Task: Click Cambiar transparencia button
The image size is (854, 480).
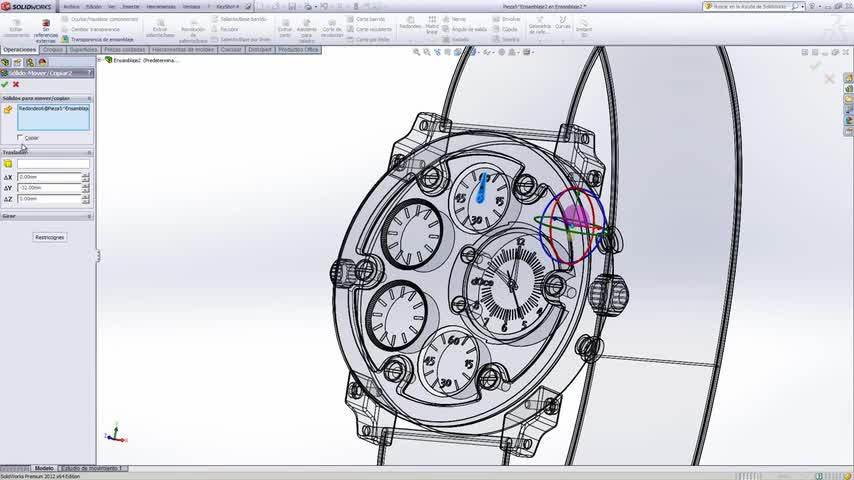Action: click(91, 29)
